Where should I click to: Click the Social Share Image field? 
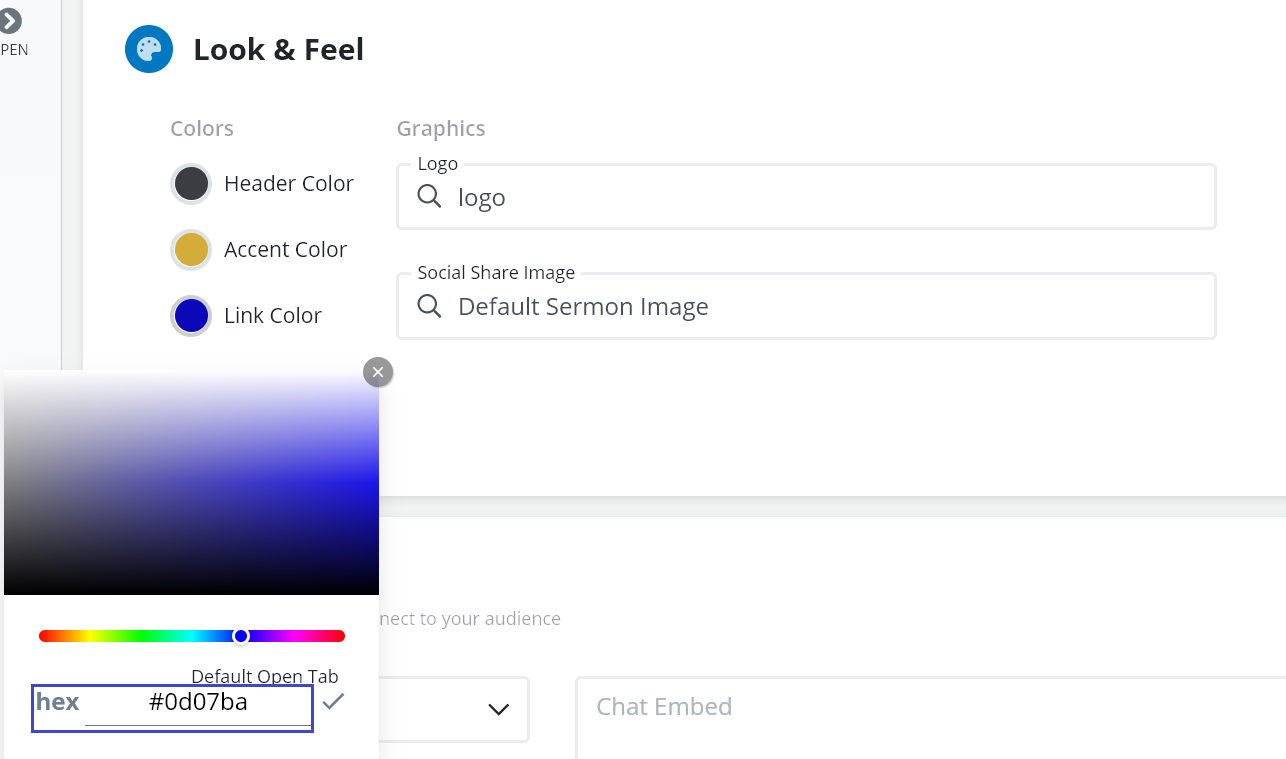click(820, 306)
